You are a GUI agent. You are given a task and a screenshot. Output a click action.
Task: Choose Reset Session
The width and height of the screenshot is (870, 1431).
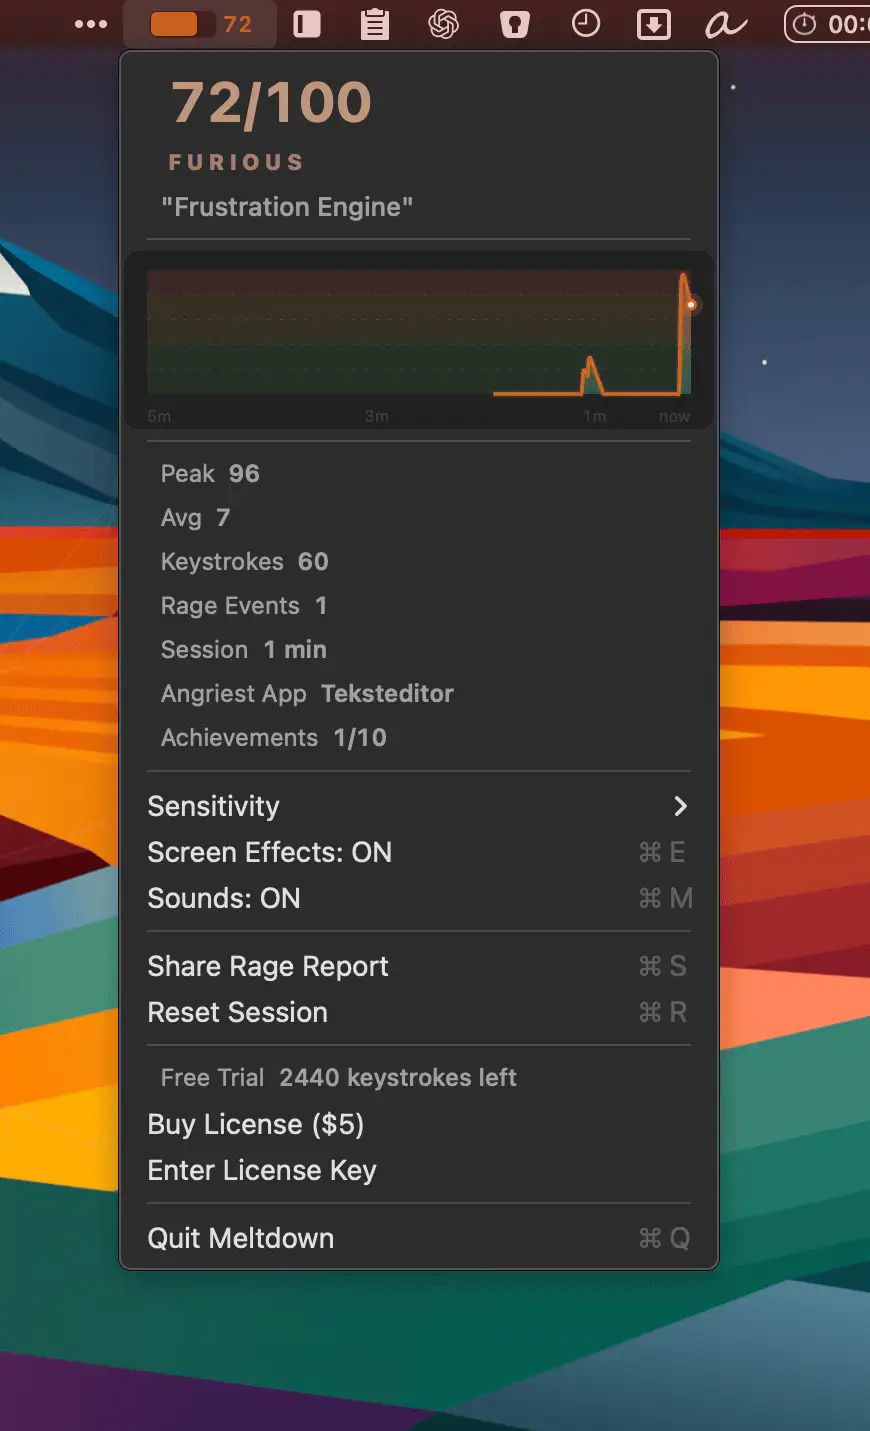pyautogui.click(x=238, y=1012)
